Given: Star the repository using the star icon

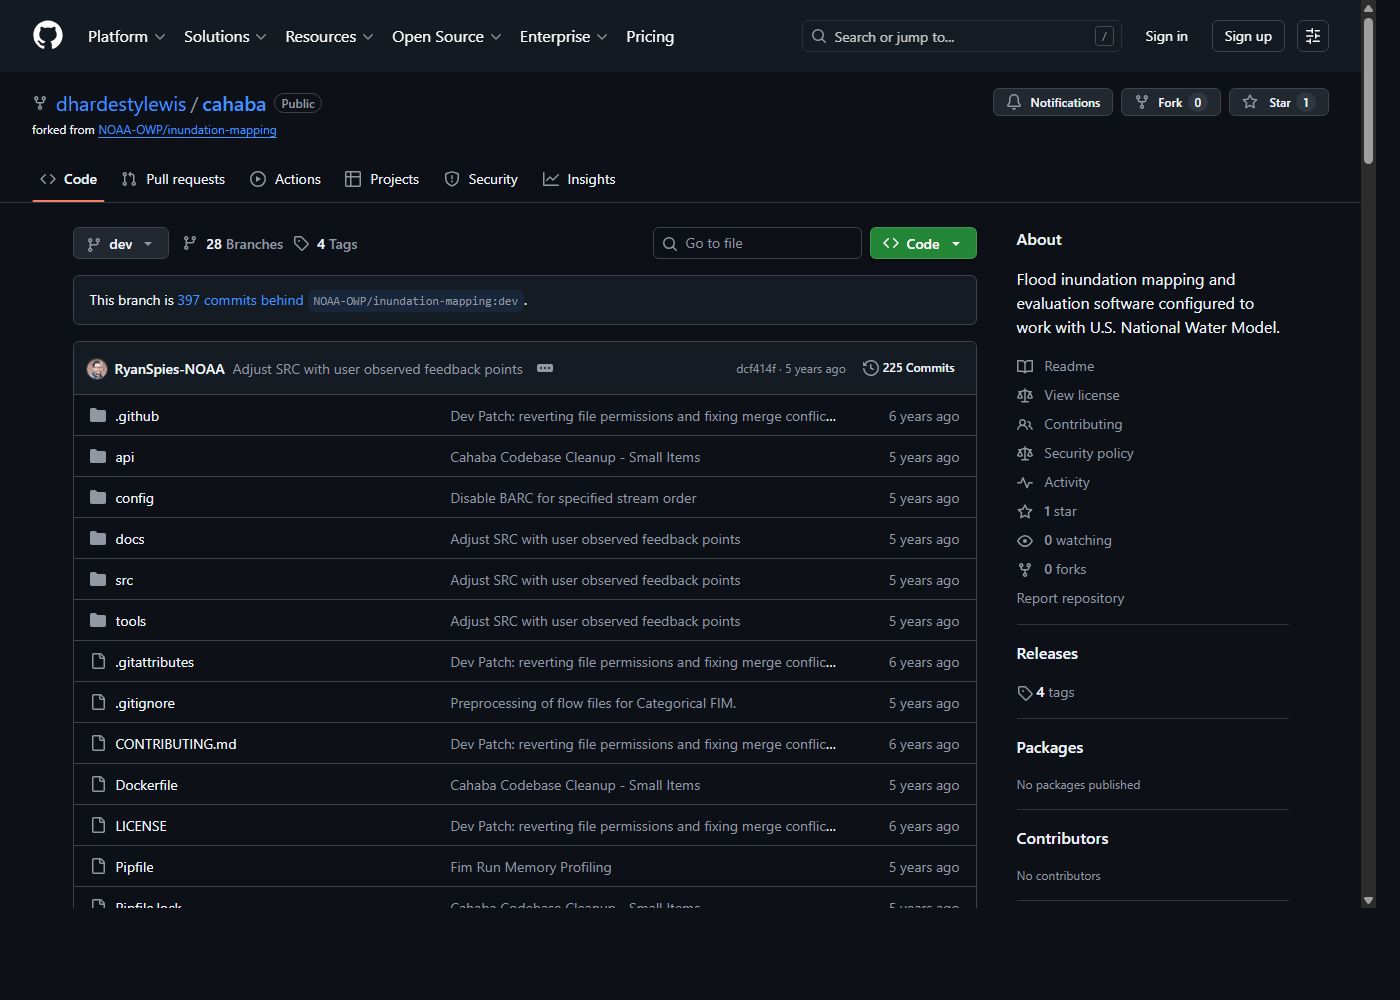Looking at the screenshot, I should click(x=1250, y=101).
